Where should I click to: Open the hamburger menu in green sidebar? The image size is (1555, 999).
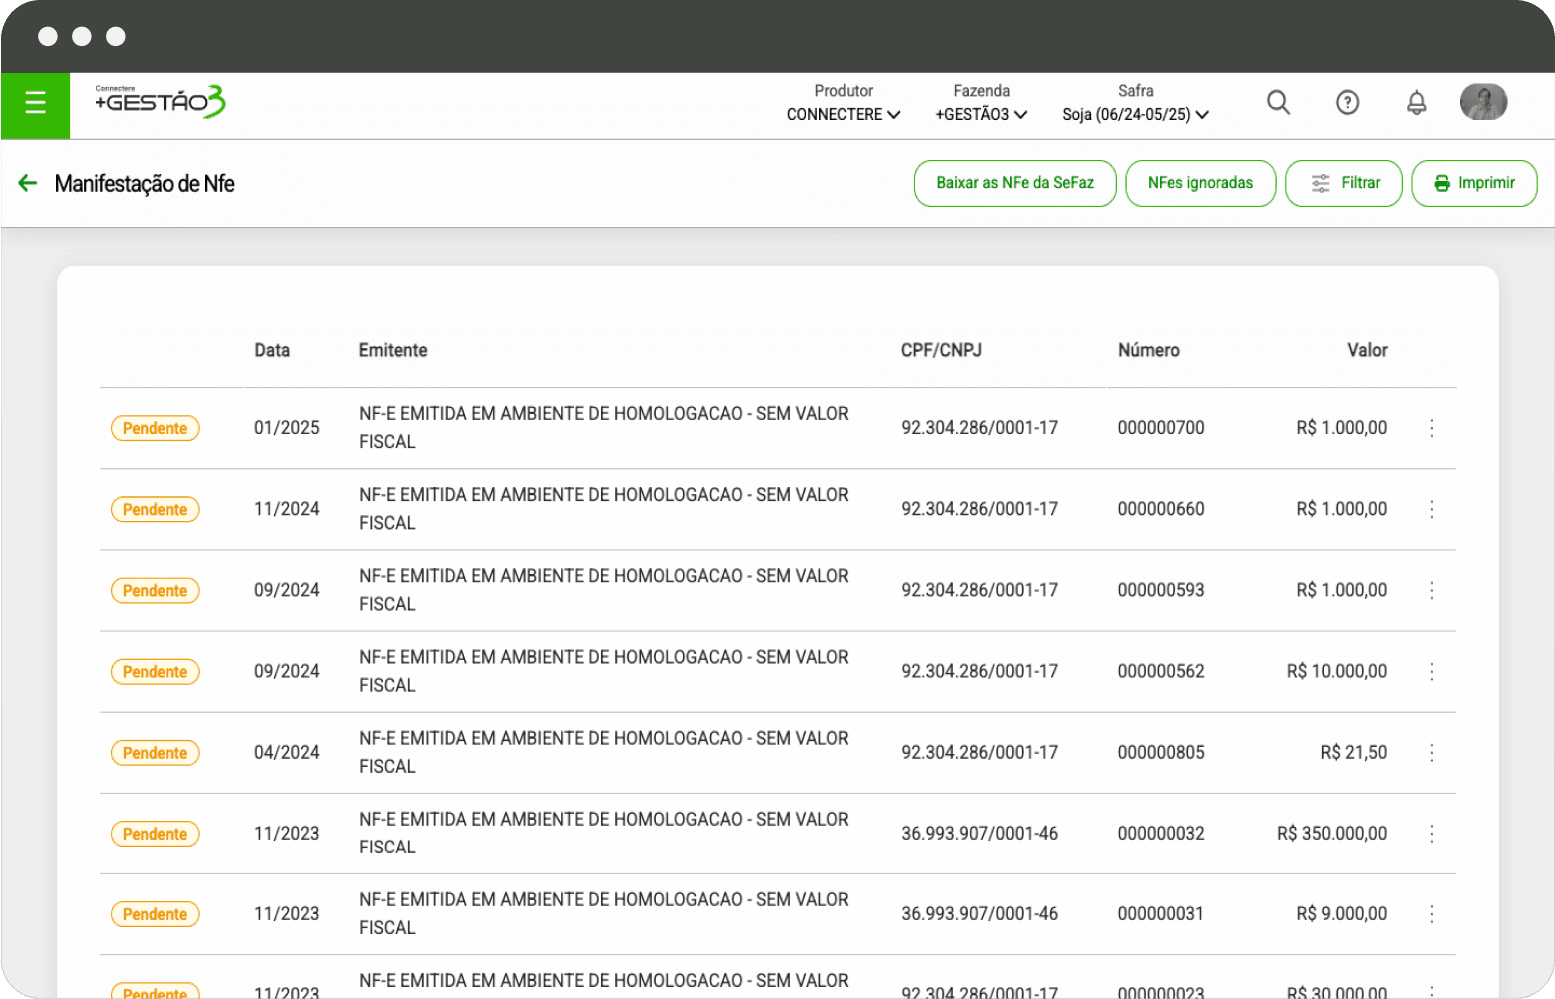click(x=35, y=103)
